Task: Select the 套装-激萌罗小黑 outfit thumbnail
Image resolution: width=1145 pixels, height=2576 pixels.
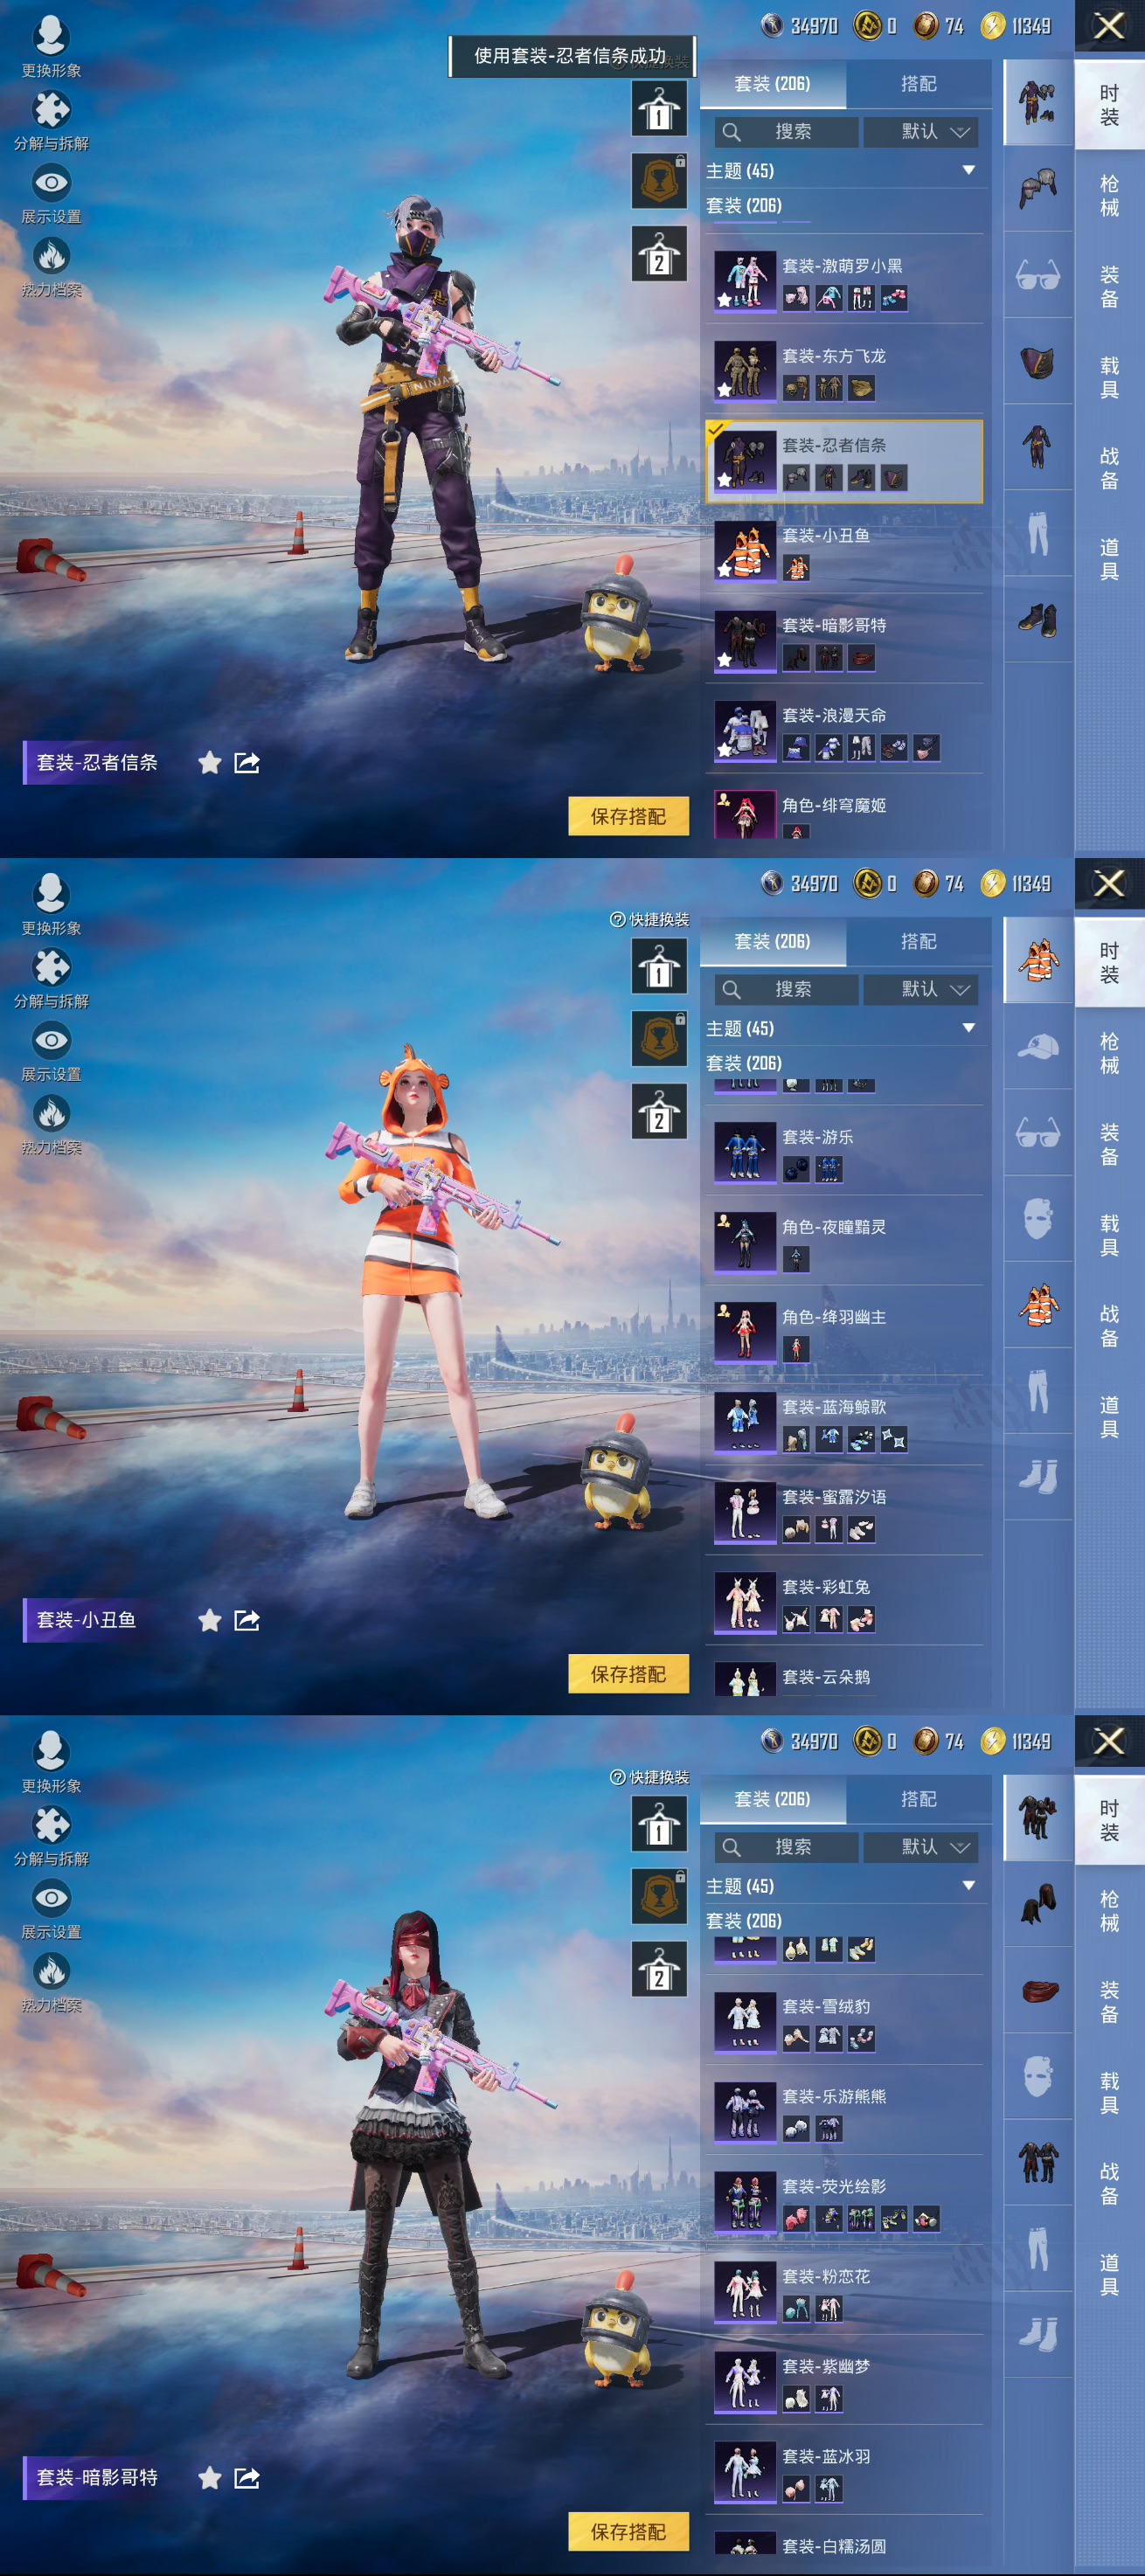Action: pos(745,281)
